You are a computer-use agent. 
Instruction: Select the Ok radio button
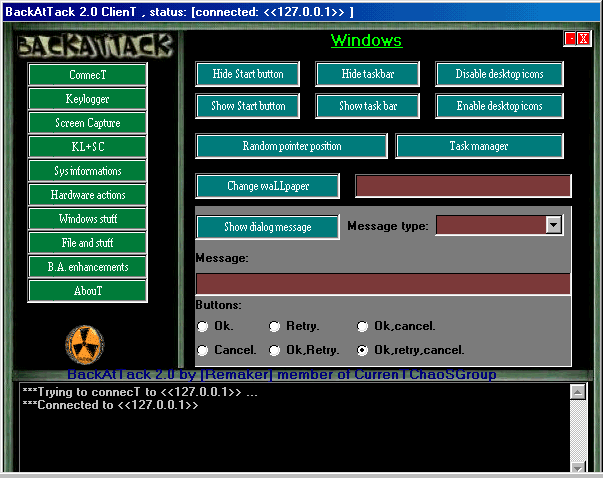[203, 326]
